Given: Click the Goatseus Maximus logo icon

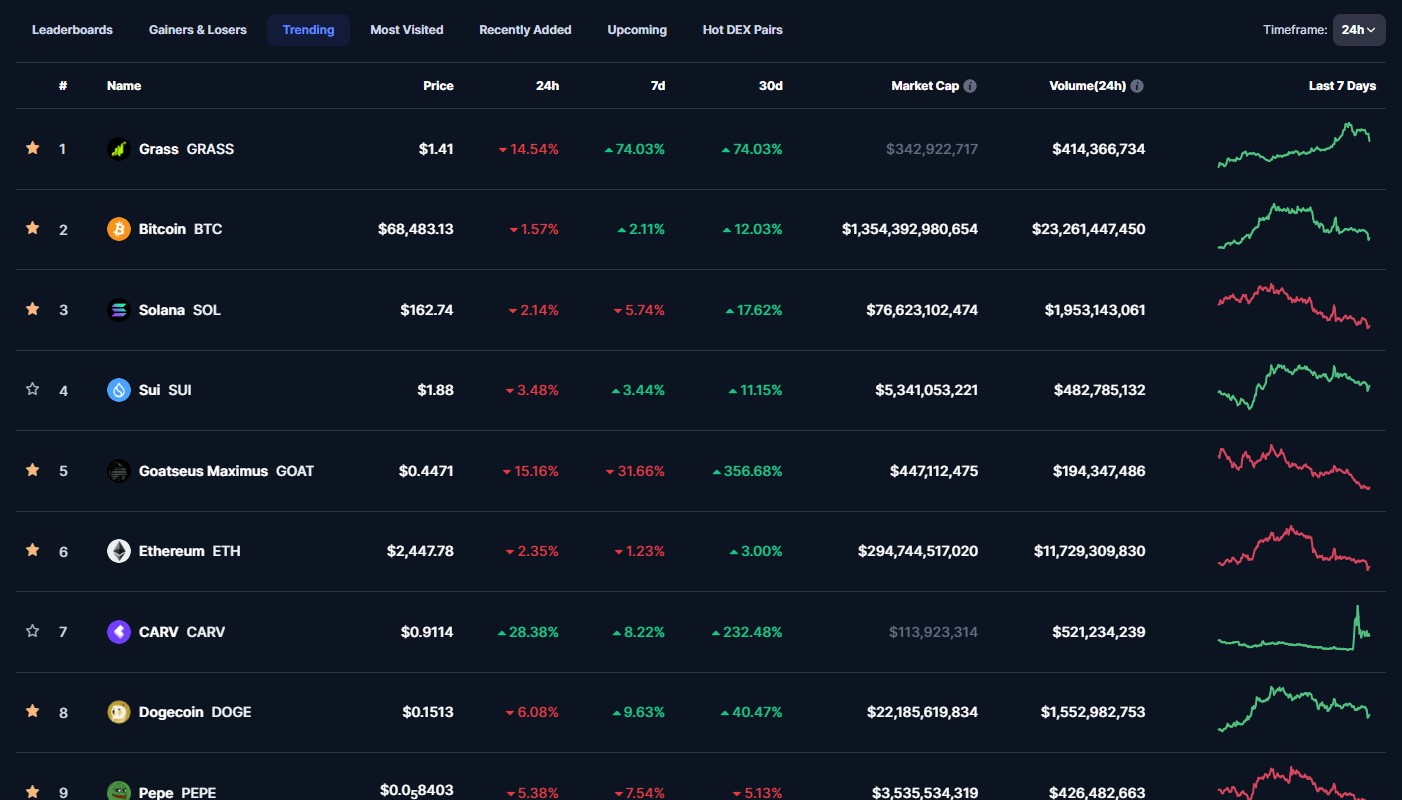Looking at the screenshot, I should coord(119,471).
